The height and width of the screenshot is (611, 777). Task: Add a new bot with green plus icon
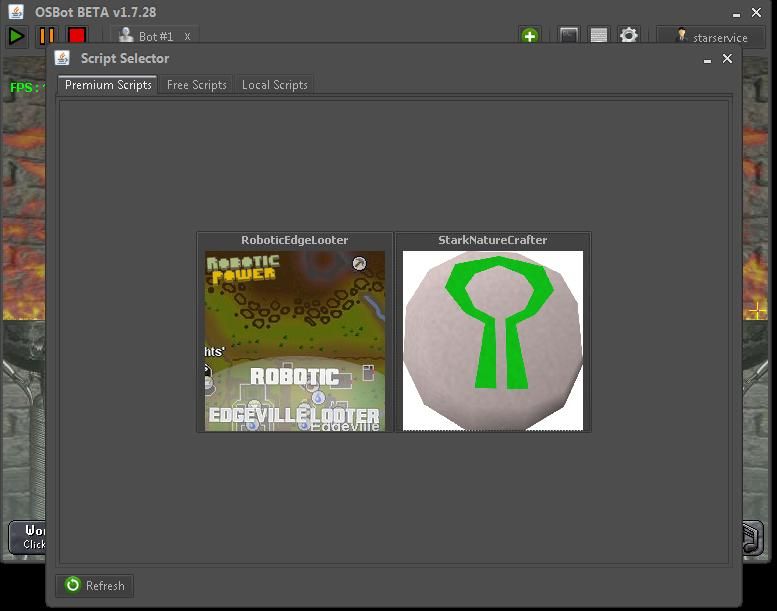529,36
